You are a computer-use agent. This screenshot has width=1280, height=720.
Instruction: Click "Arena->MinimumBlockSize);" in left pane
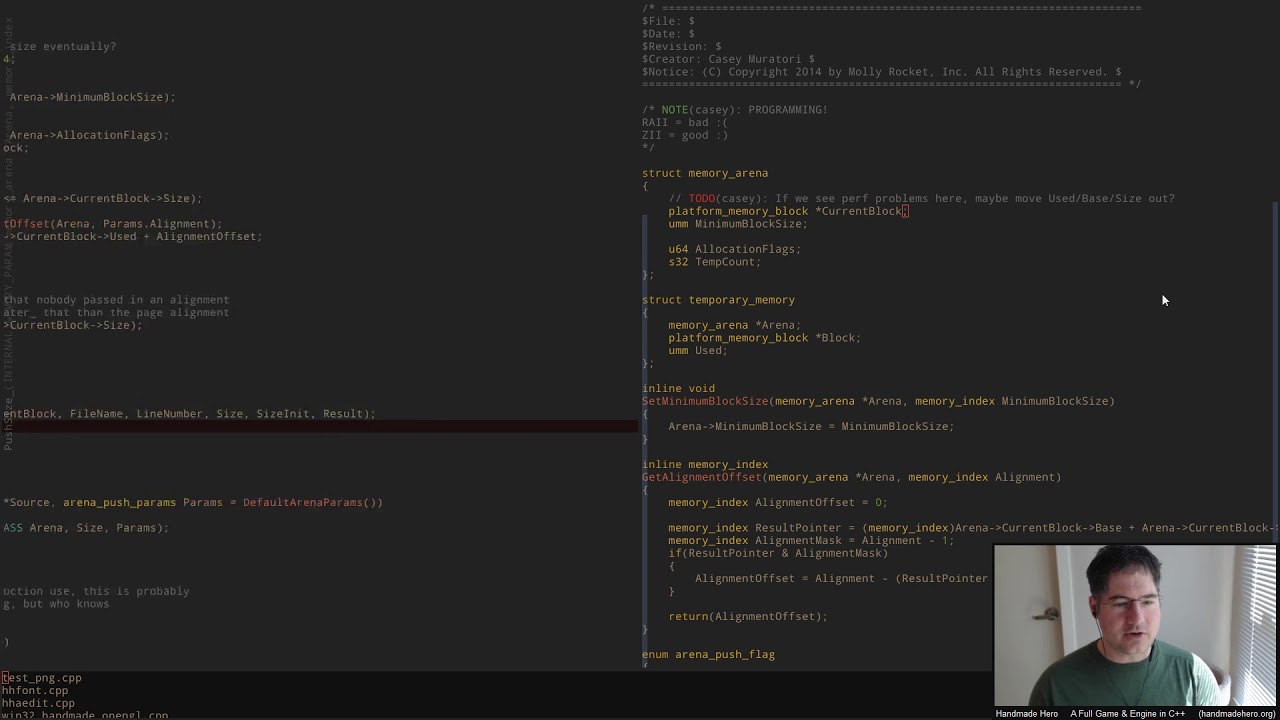coord(92,97)
